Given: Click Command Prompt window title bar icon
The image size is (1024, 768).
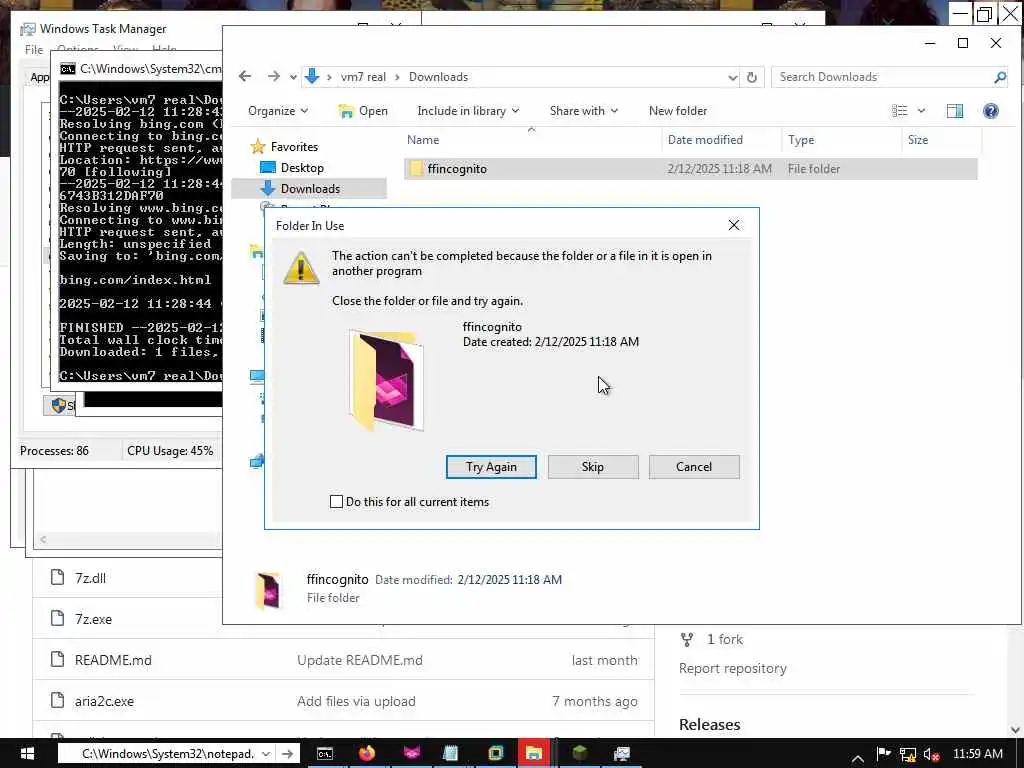Looking at the screenshot, I should pyautogui.click(x=67, y=69).
